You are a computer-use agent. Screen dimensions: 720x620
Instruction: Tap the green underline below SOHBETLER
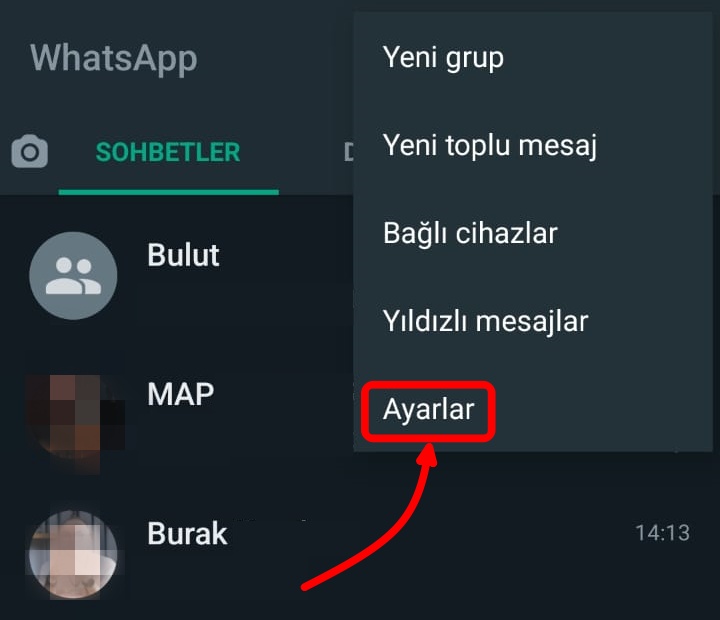click(x=169, y=192)
